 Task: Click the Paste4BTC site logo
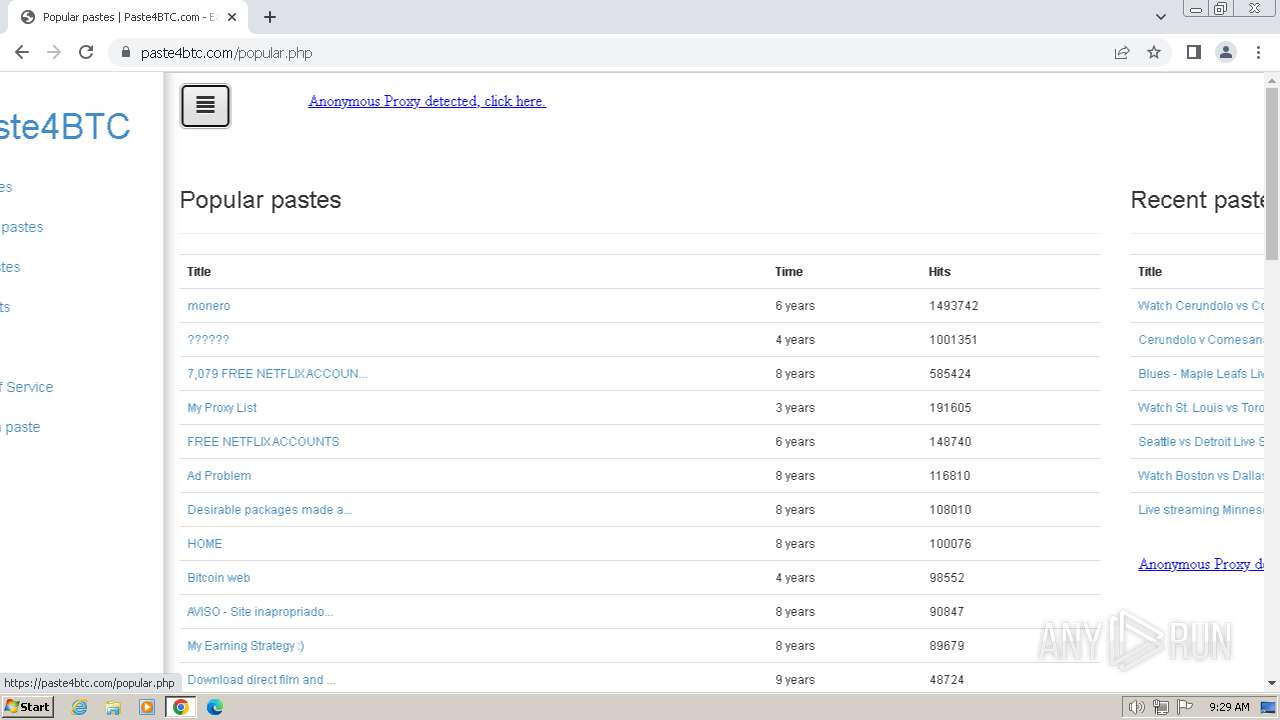click(65, 127)
